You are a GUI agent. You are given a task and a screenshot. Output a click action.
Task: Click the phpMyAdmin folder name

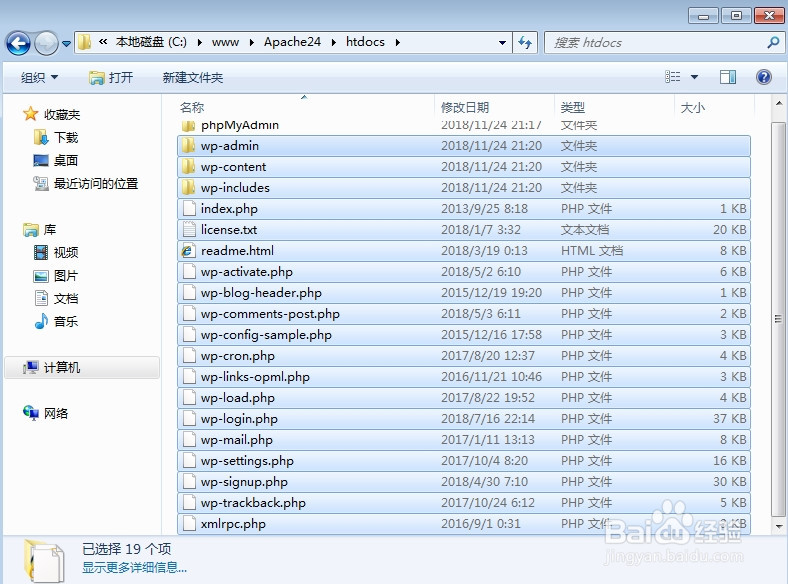240,125
